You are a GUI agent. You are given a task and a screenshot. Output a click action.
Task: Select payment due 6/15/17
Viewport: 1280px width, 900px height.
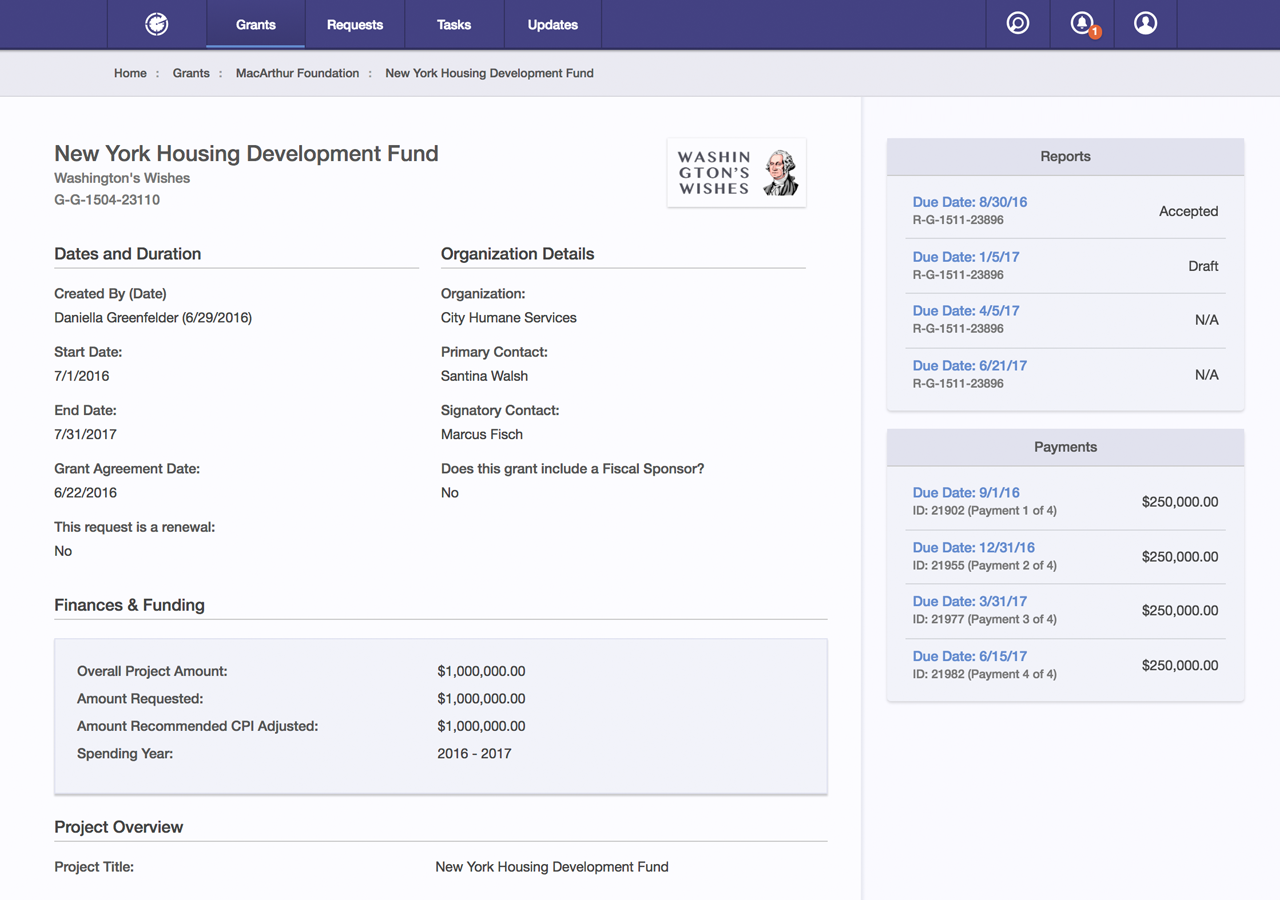tap(969, 657)
